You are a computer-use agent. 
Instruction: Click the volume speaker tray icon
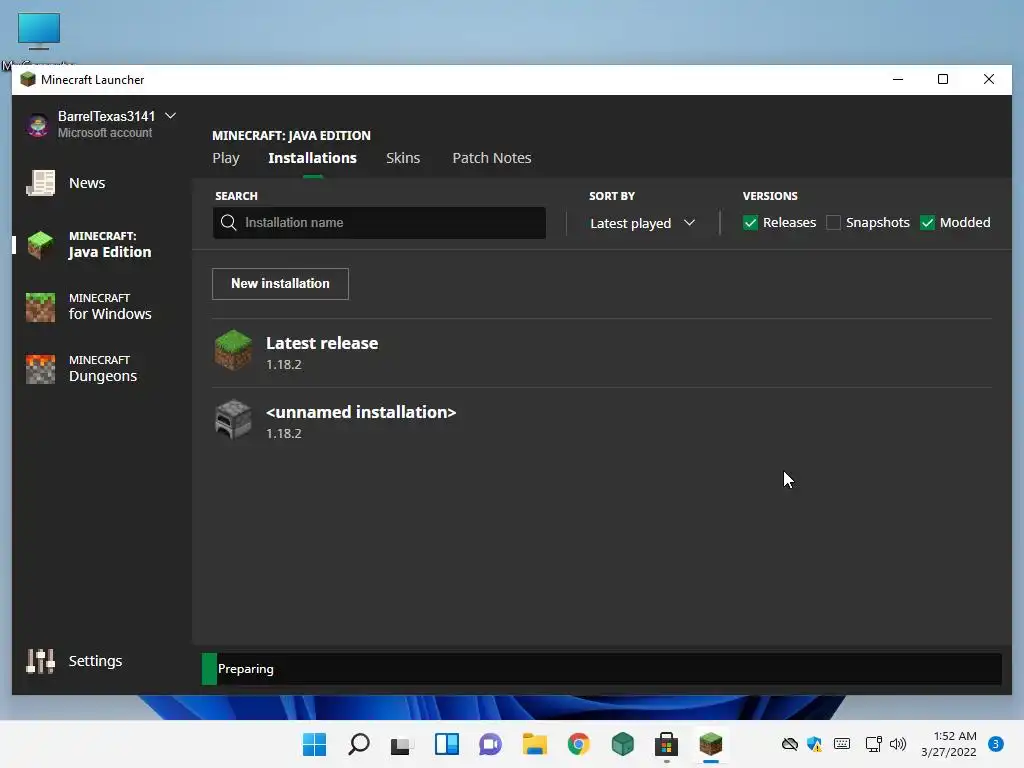(898, 744)
